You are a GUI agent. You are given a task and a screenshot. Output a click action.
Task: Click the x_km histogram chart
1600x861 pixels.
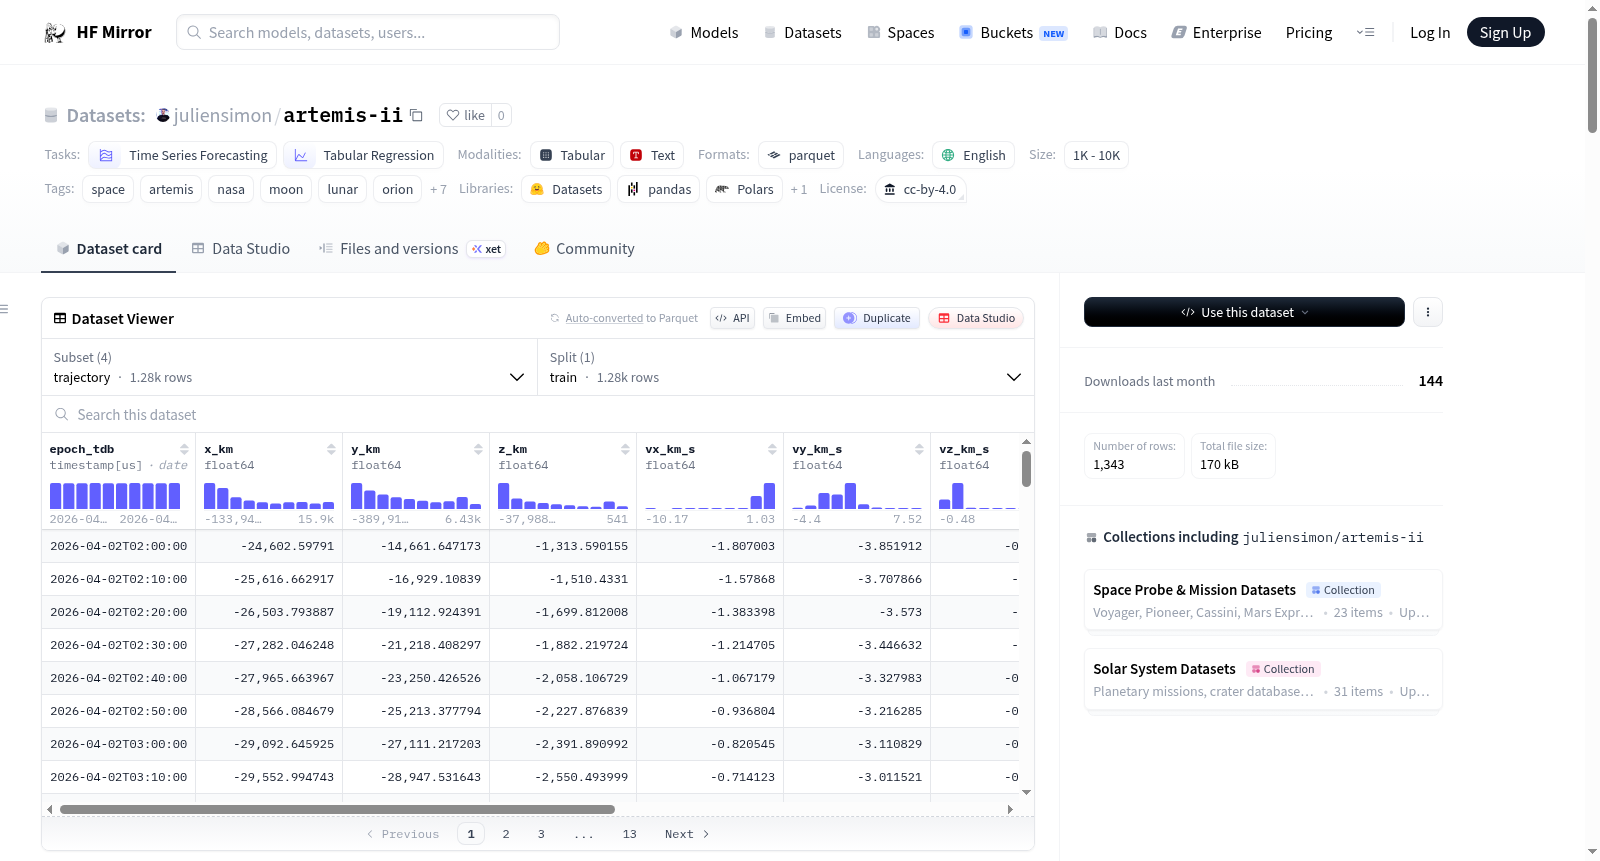tap(269, 496)
